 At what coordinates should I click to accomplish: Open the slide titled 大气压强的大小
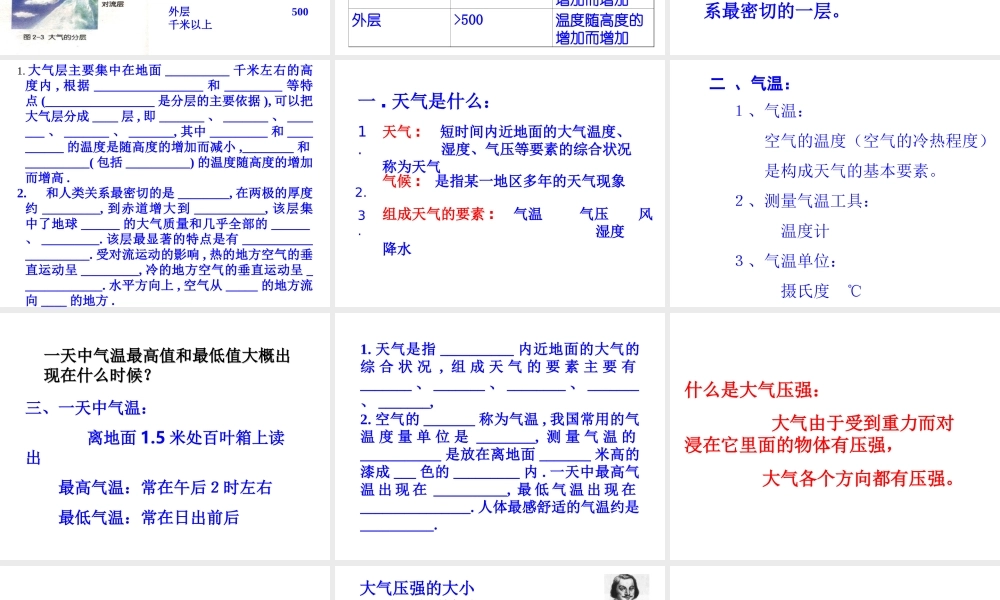[x=499, y=583]
